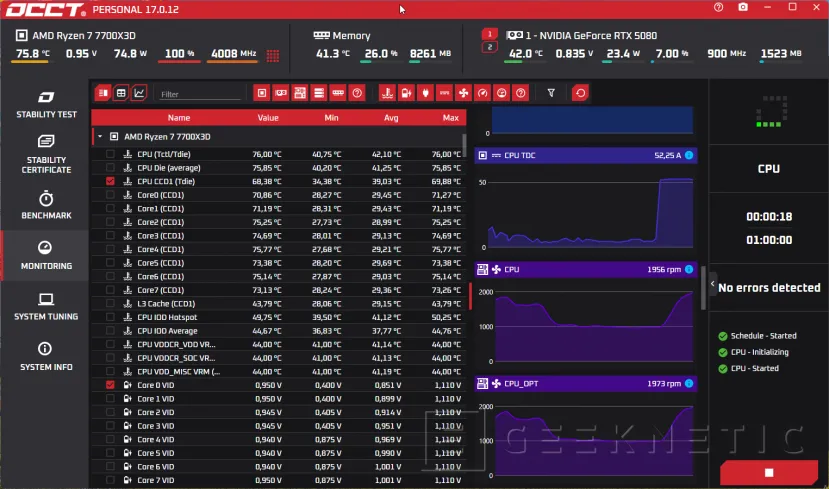Switch to graph-only view mode
The height and width of the screenshot is (489, 829).
(x=139, y=93)
